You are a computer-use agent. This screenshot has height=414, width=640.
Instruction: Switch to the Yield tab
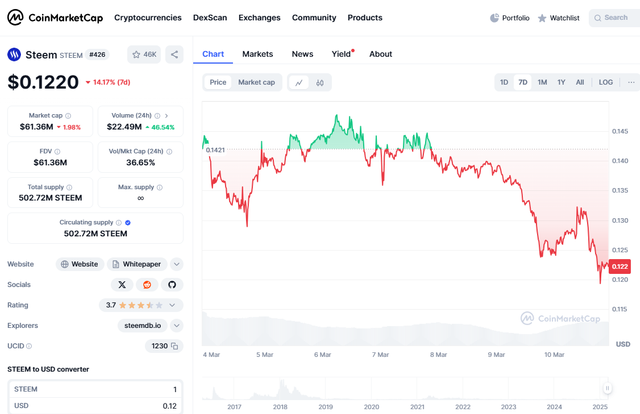click(x=342, y=54)
